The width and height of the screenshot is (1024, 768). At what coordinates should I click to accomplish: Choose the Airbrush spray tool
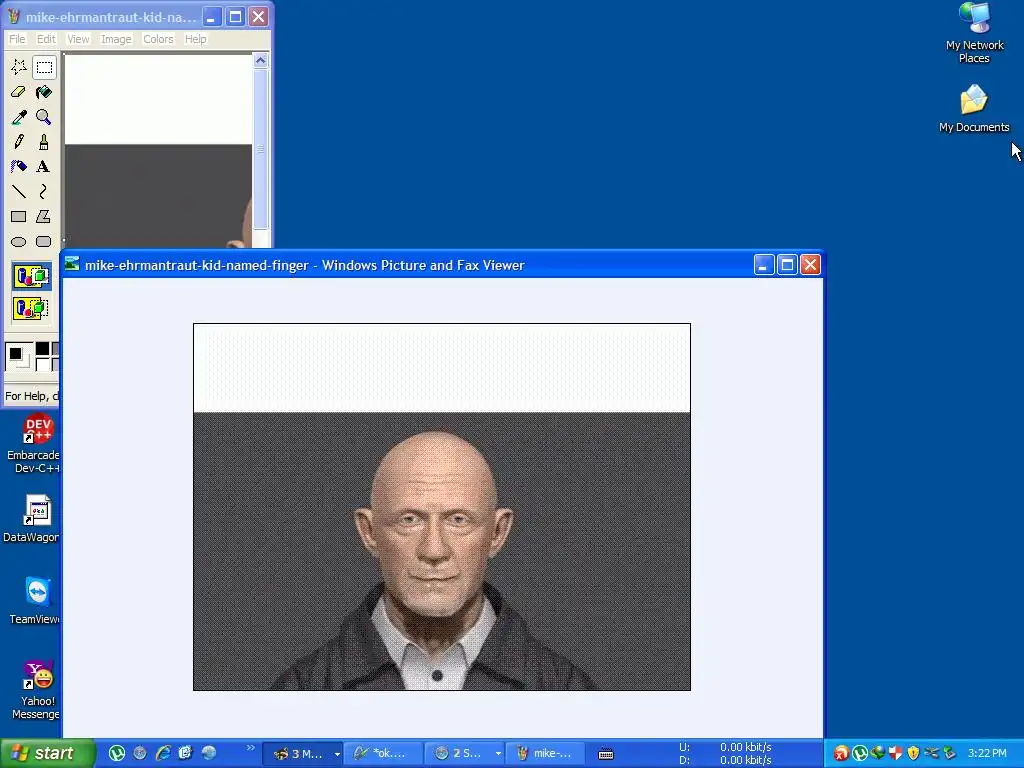coord(19,167)
